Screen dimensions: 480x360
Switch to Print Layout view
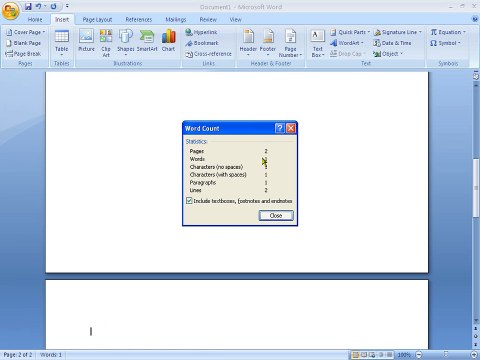(x=355, y=355)
